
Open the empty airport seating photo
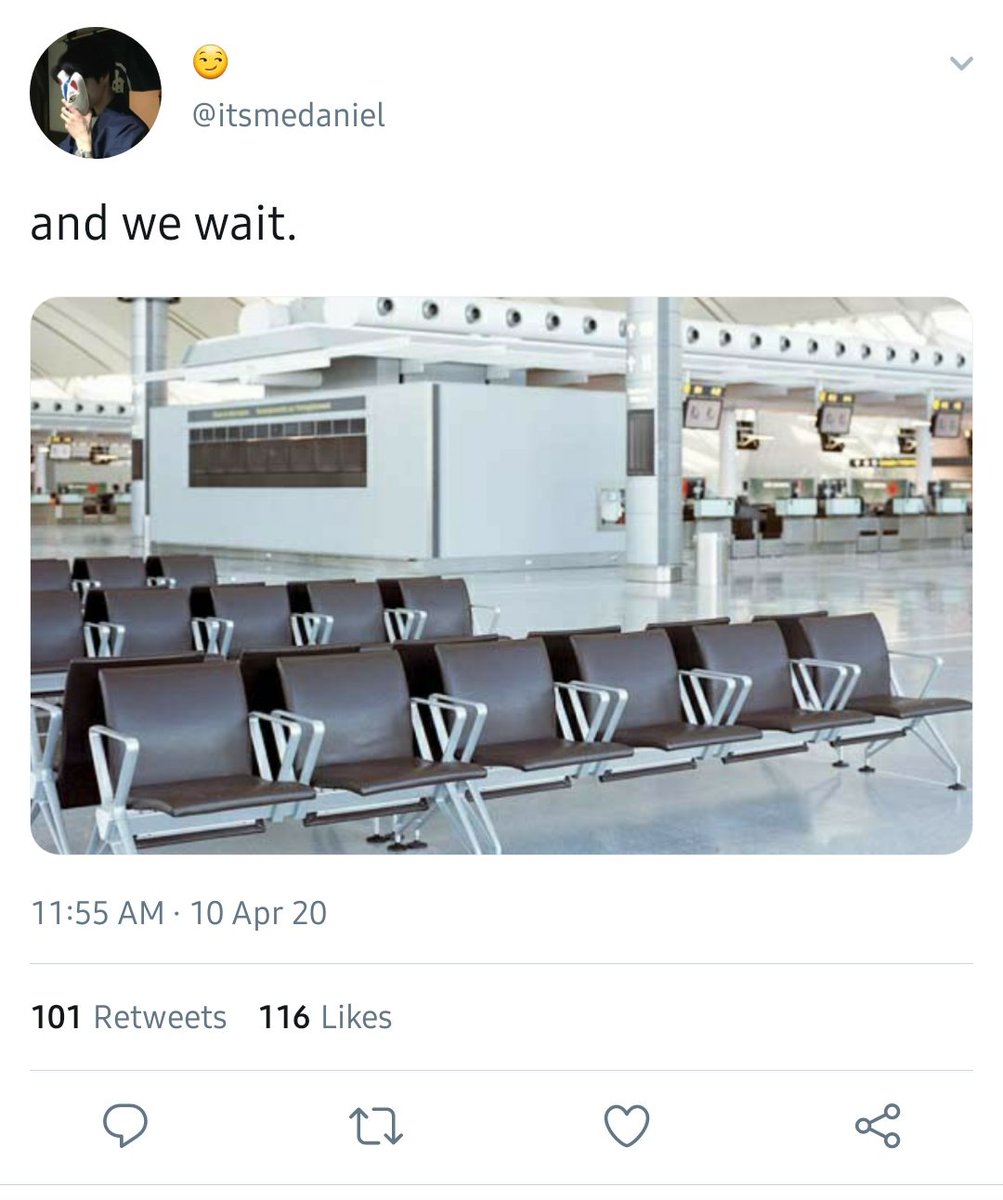point(501,575)
